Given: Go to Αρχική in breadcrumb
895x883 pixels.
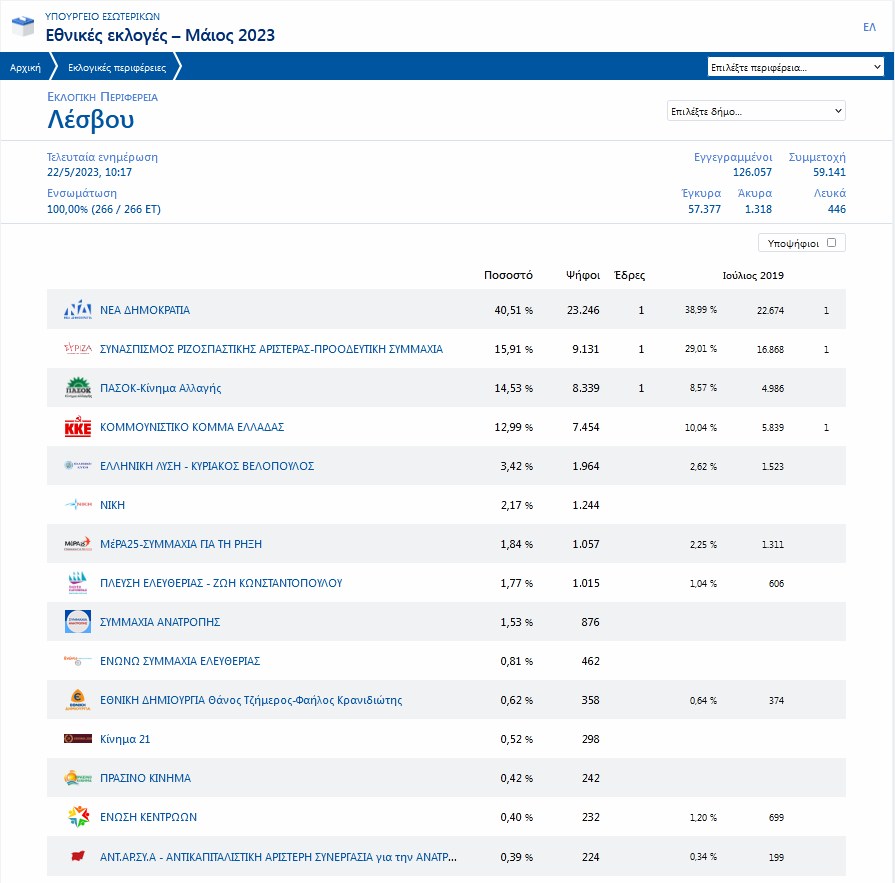Looking at the screenshot, I should pyautogui.click(x=25, y=67).
